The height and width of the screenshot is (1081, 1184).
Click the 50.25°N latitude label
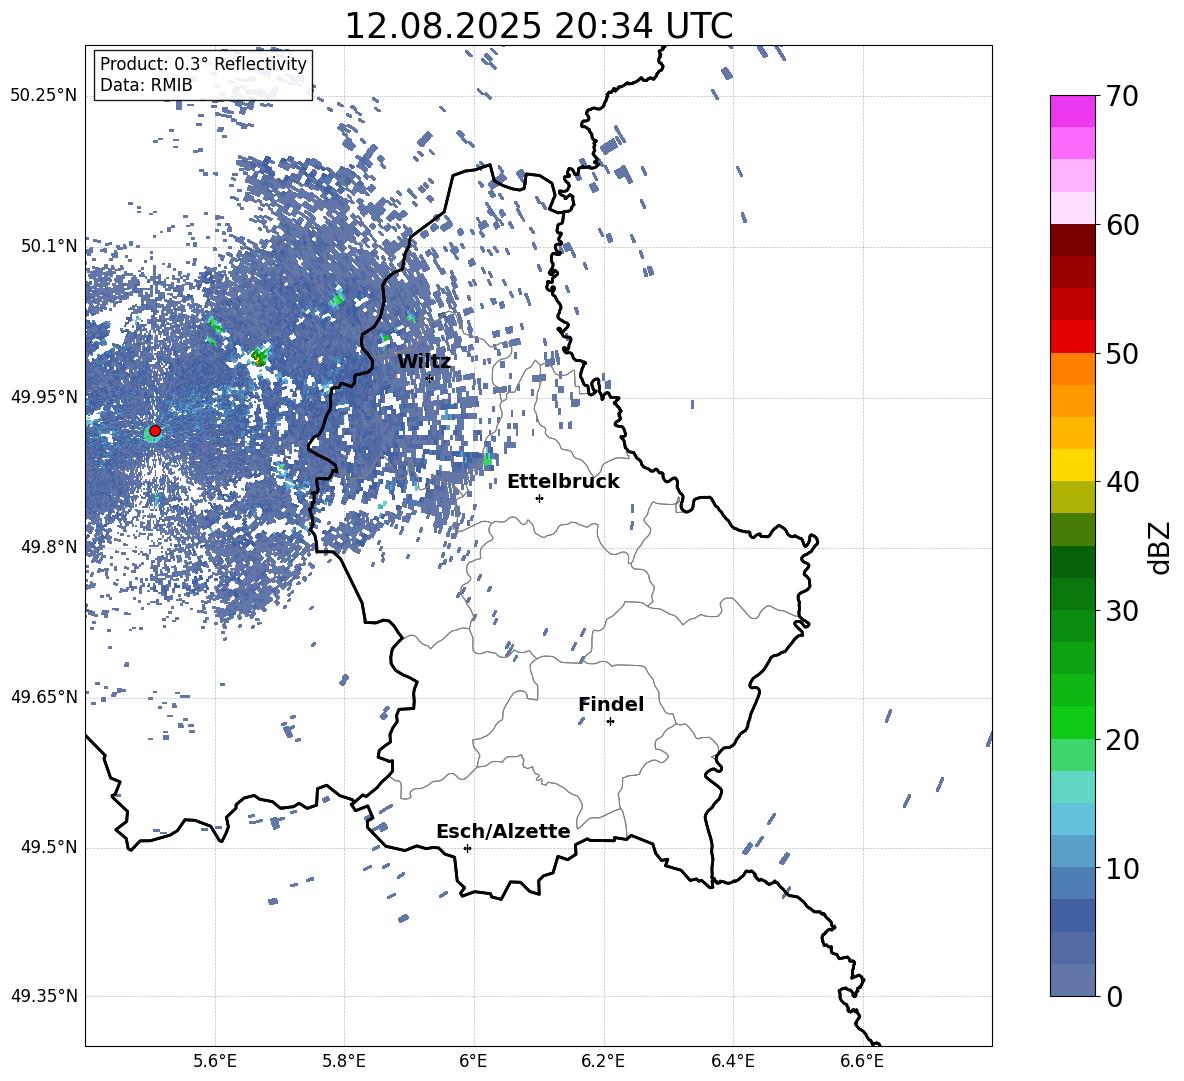point(44,96)
